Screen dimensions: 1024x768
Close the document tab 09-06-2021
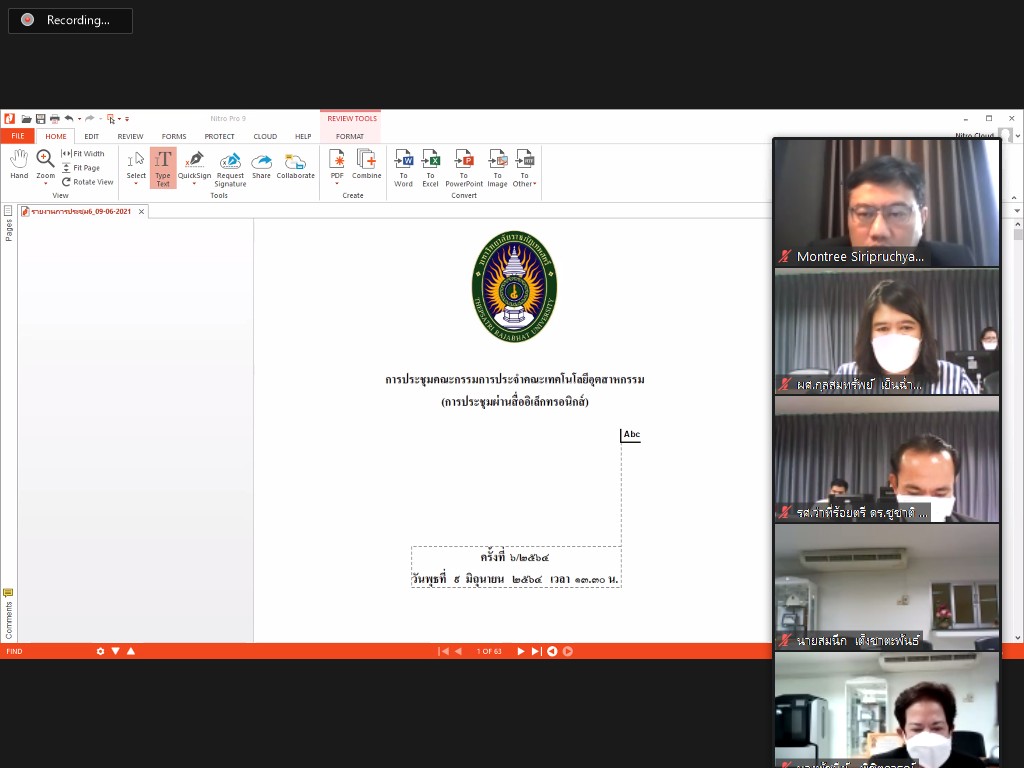[x=141, y=212]
